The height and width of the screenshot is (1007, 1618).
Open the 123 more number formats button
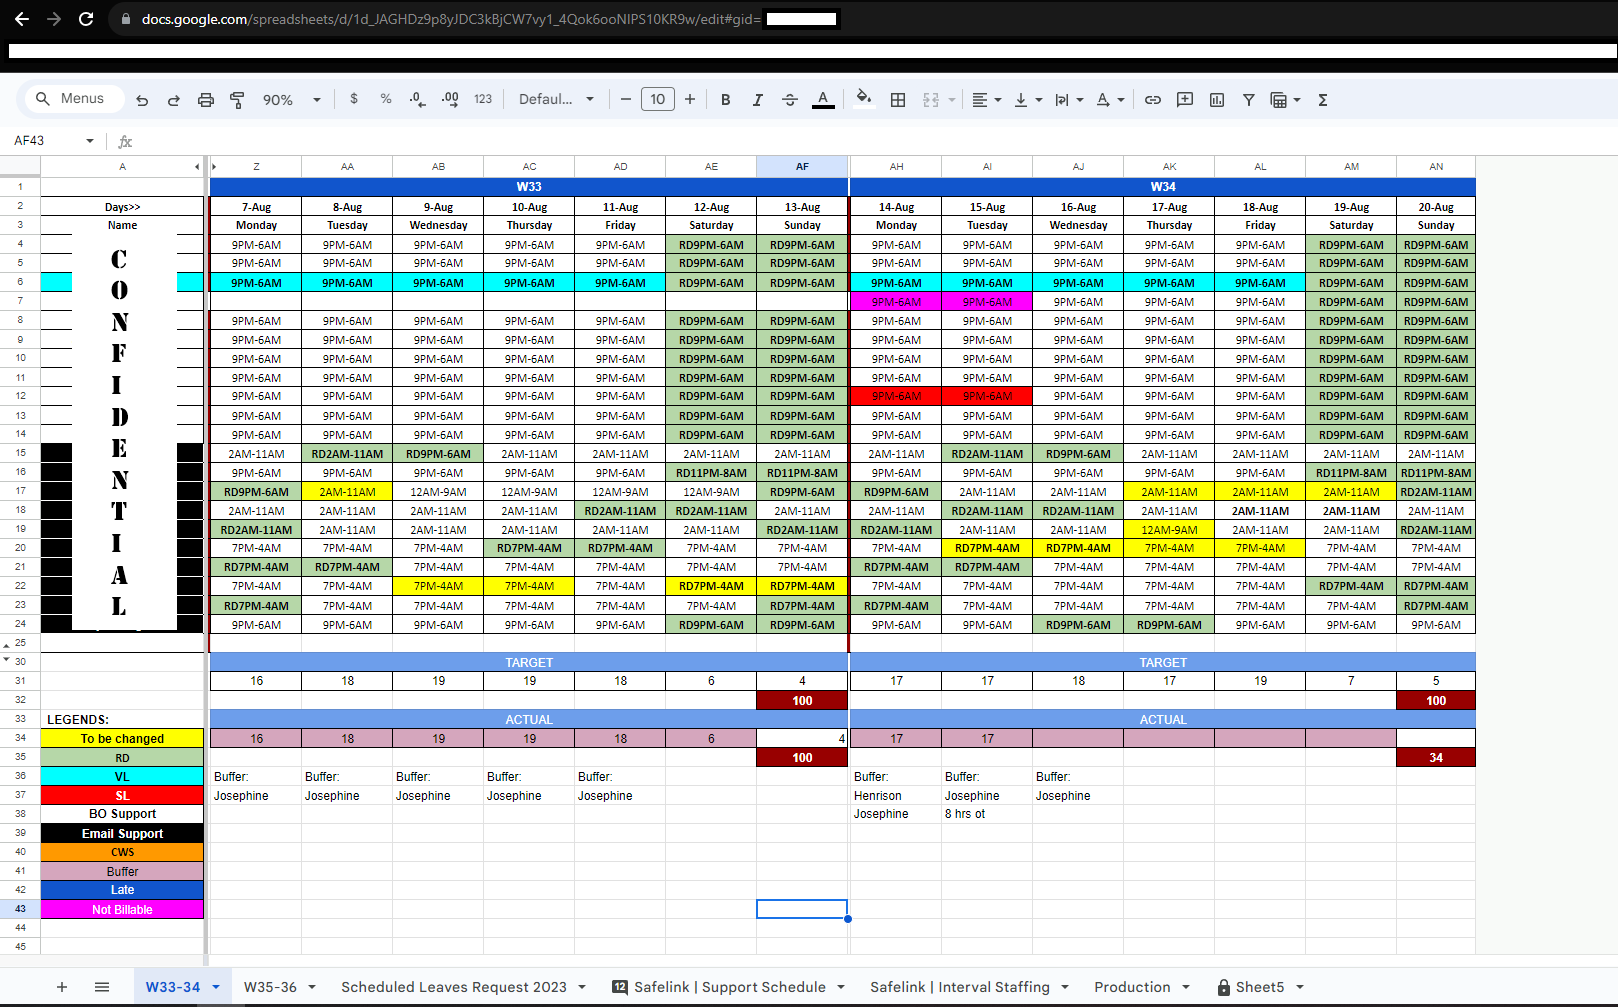[x=483, y=99]
